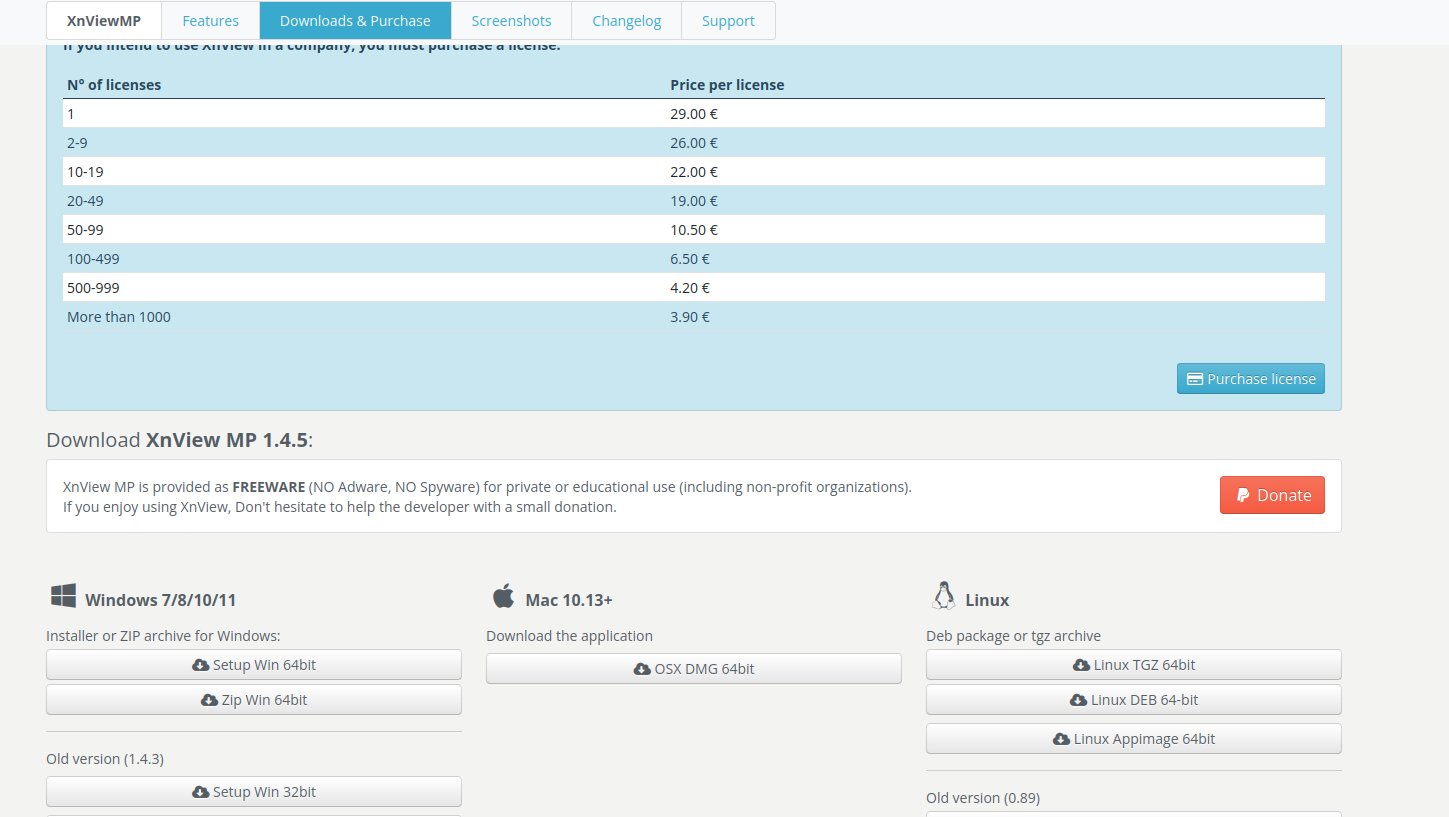Viewport: 1449px width, 817px height.
Task: Download Setup Win 64bit installer
Action: (x=254, y=665)
